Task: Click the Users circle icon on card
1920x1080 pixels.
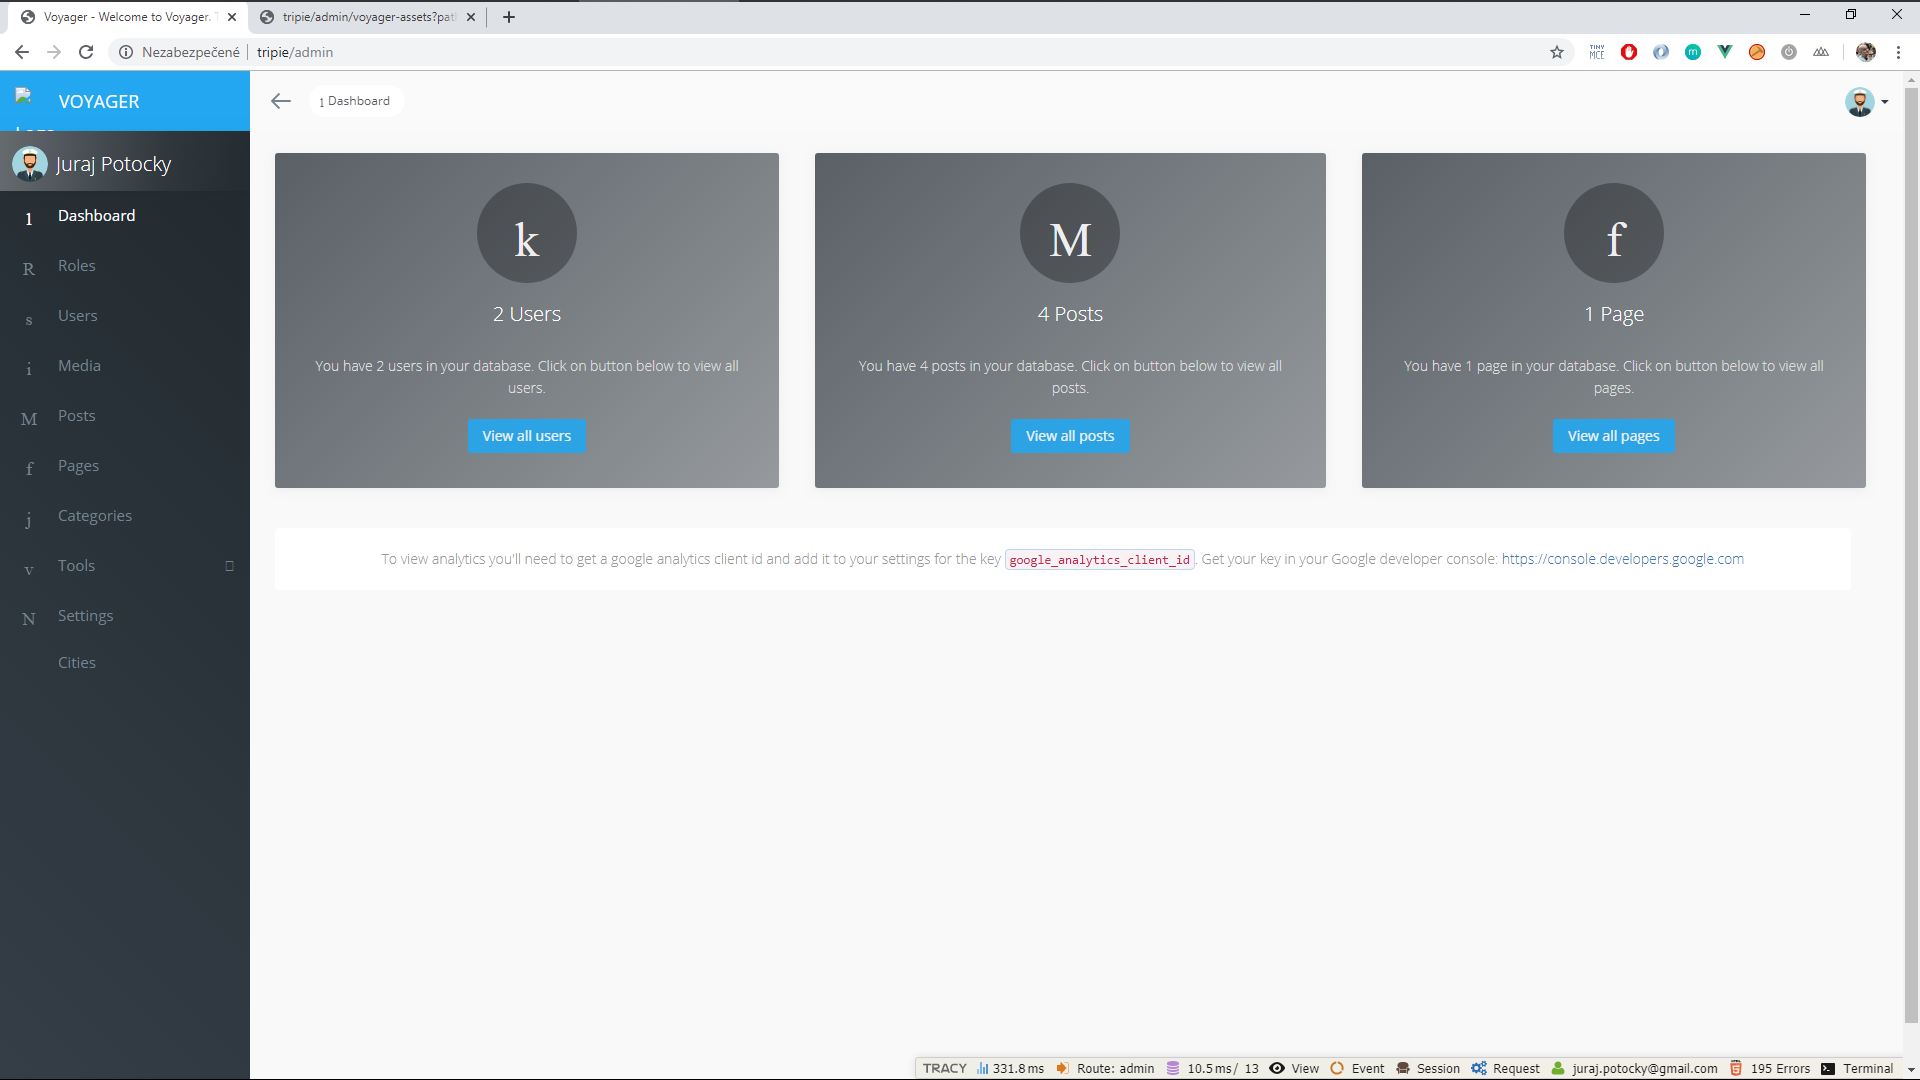Action: coord(527,233)
